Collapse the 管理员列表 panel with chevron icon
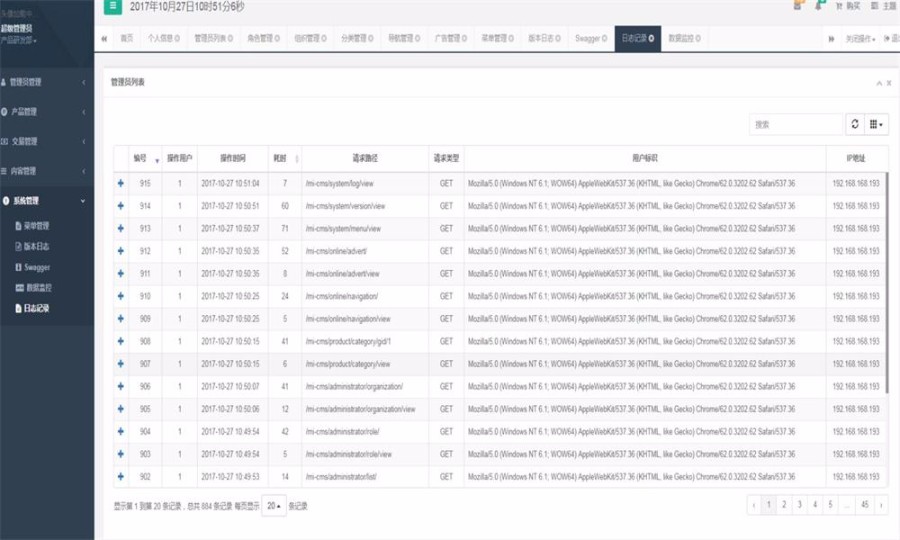Image resolution: width=900 pixels, height=540 pixels. pos(879,83)
